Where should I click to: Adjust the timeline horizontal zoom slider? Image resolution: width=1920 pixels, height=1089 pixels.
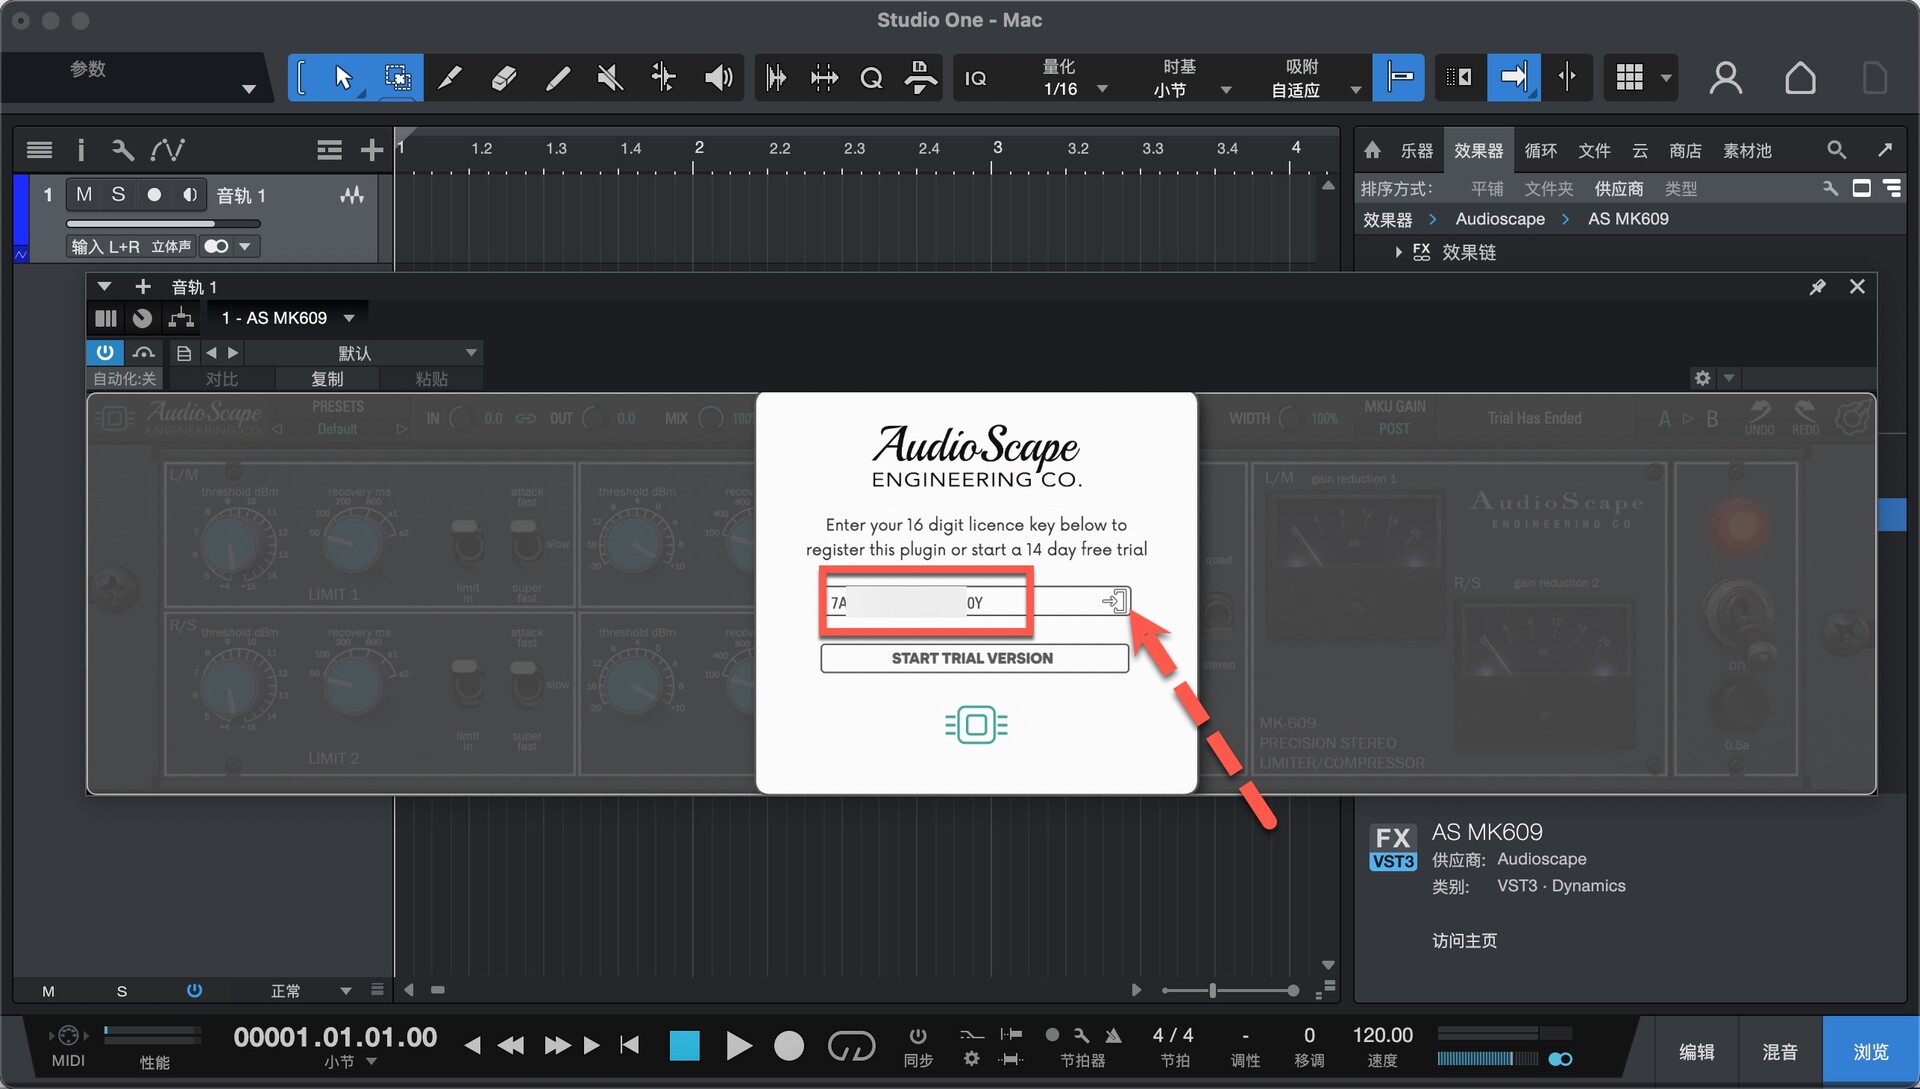1212,990
